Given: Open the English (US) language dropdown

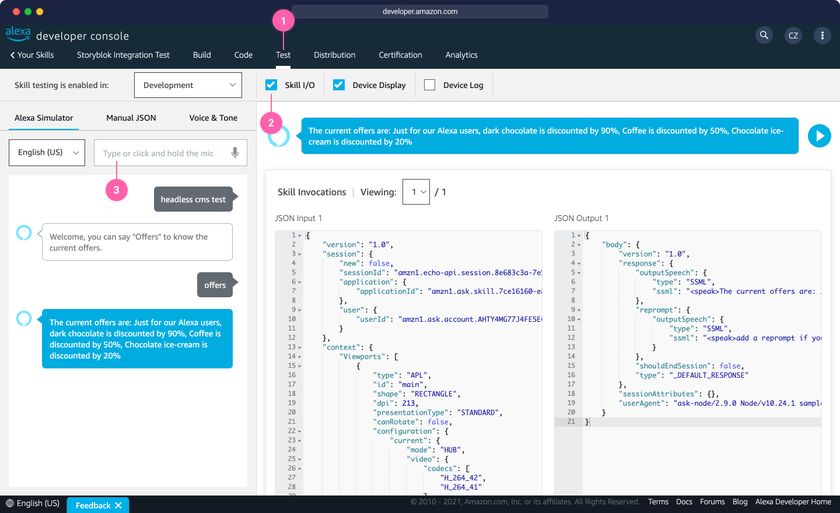Looking at the screenshot, I should pyautogui.click(x=47, y=153).
